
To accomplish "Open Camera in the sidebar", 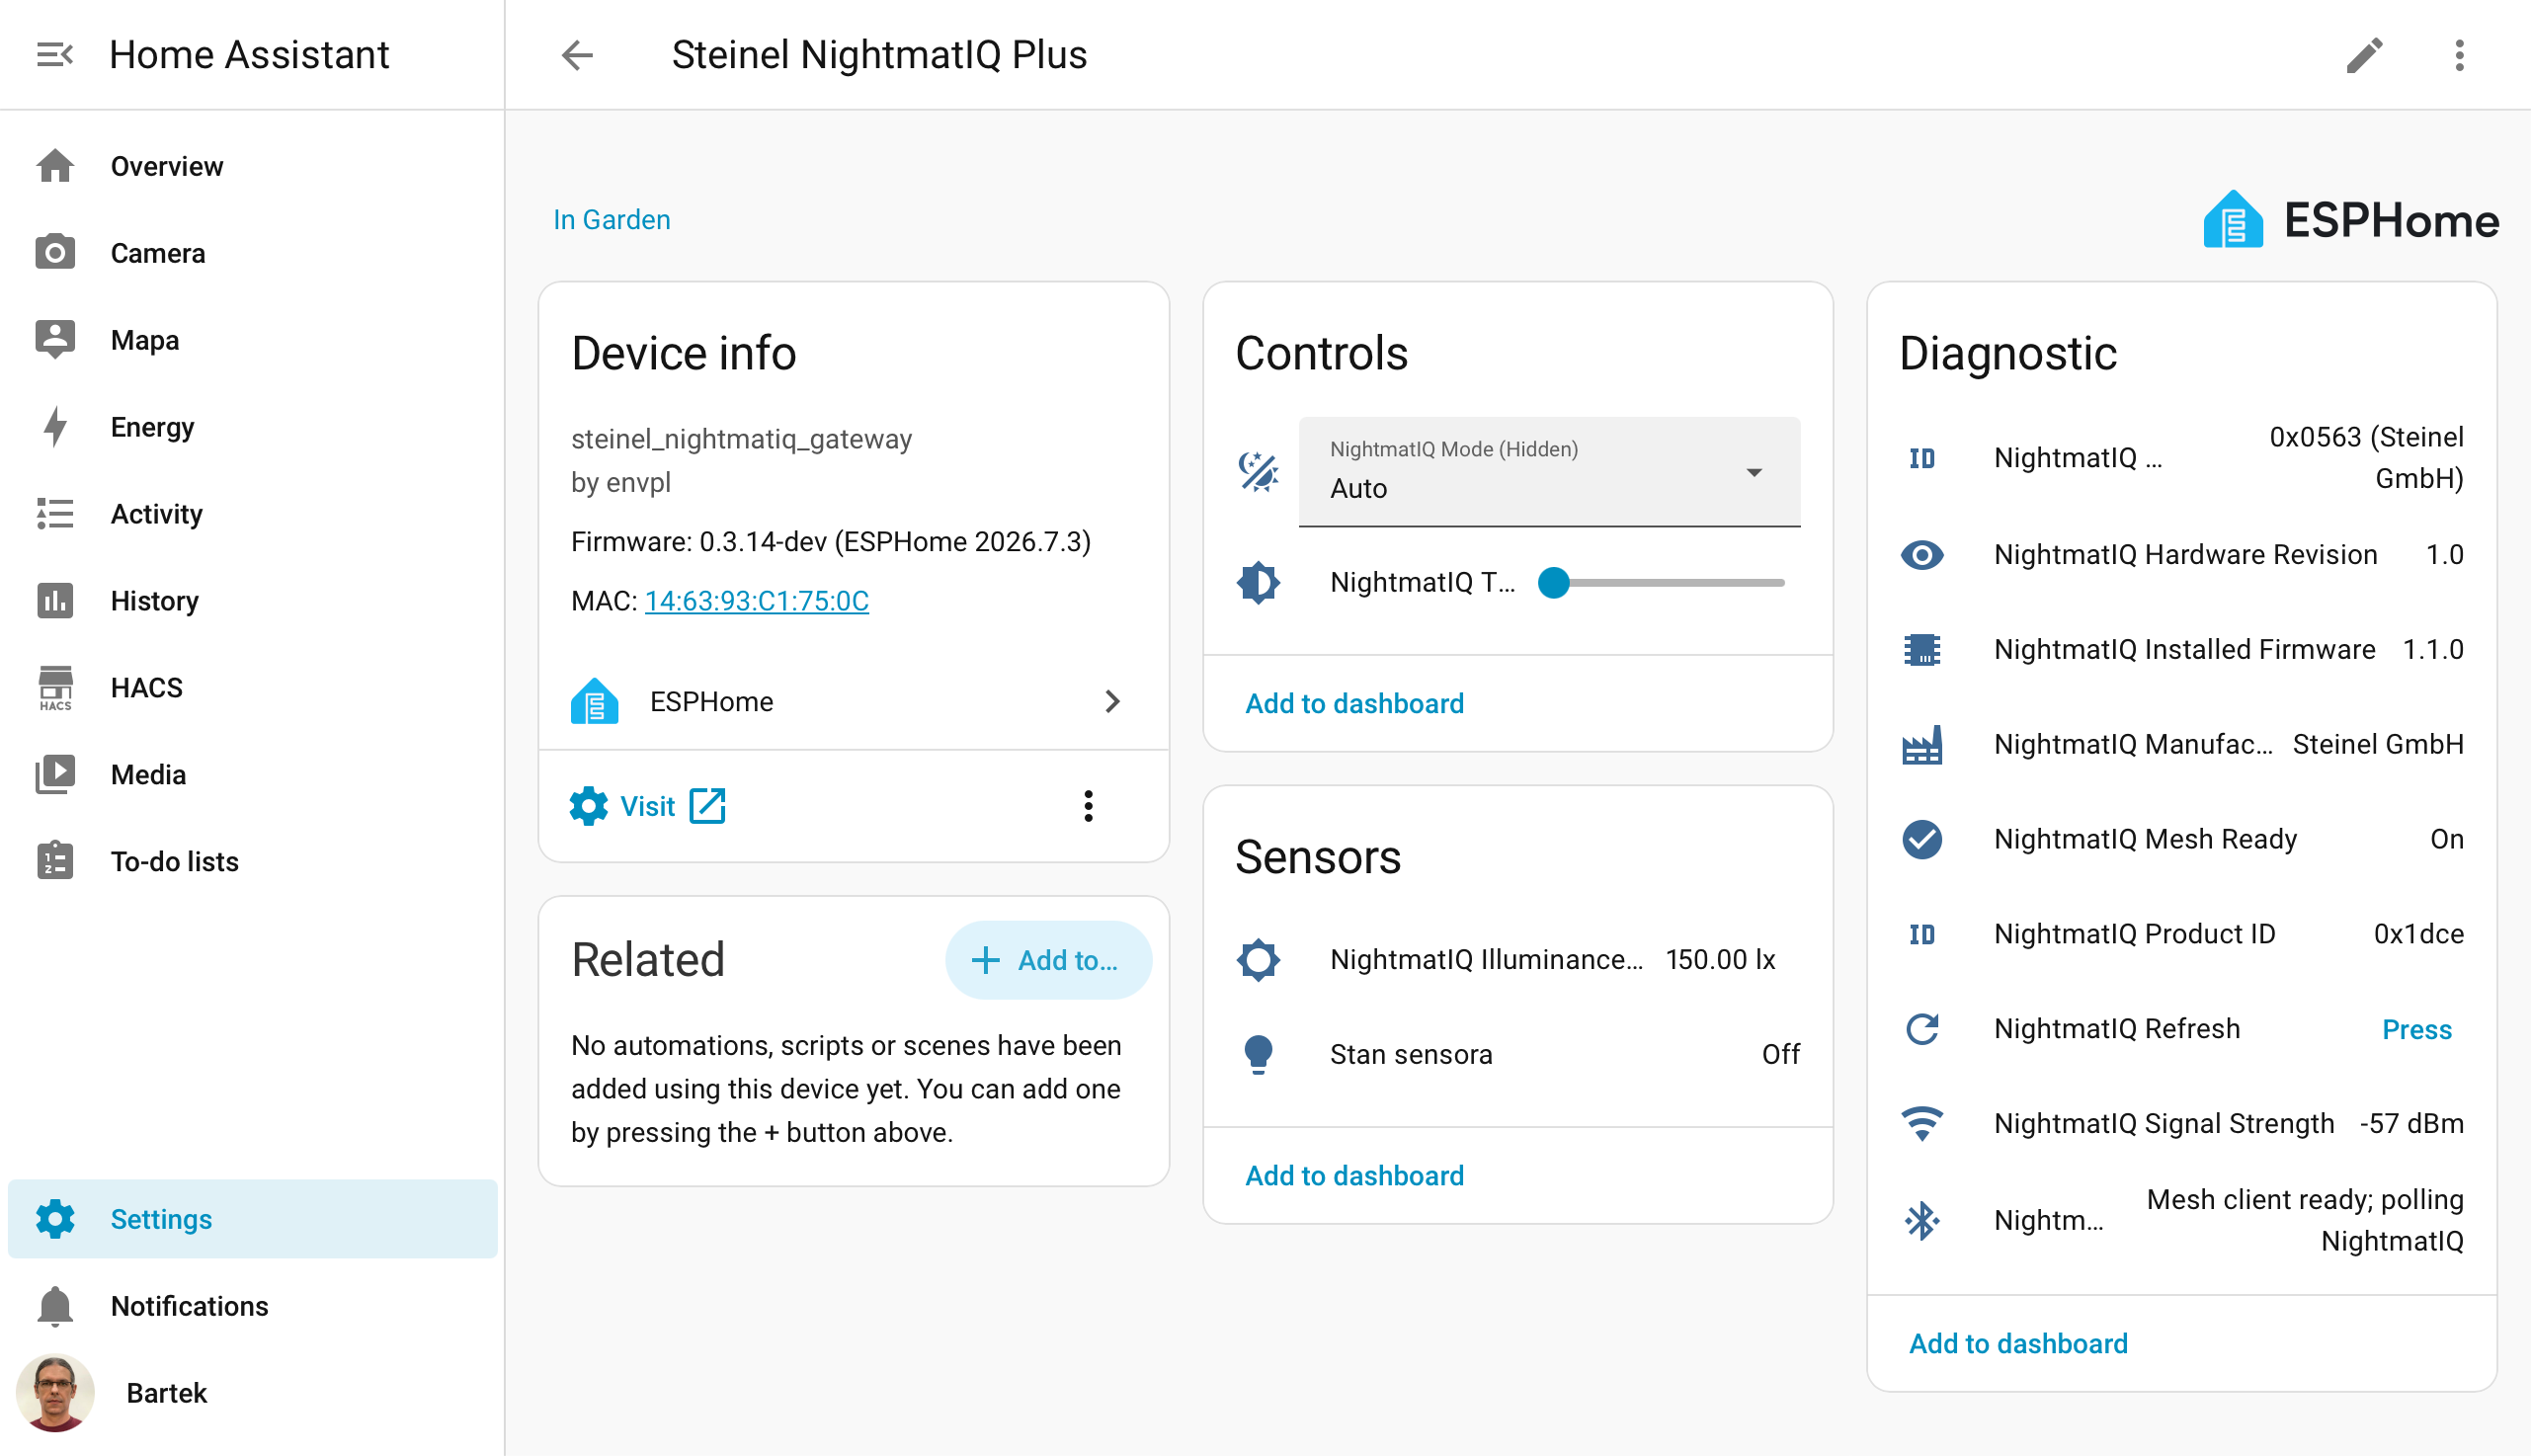I will (x=253, y=253).
